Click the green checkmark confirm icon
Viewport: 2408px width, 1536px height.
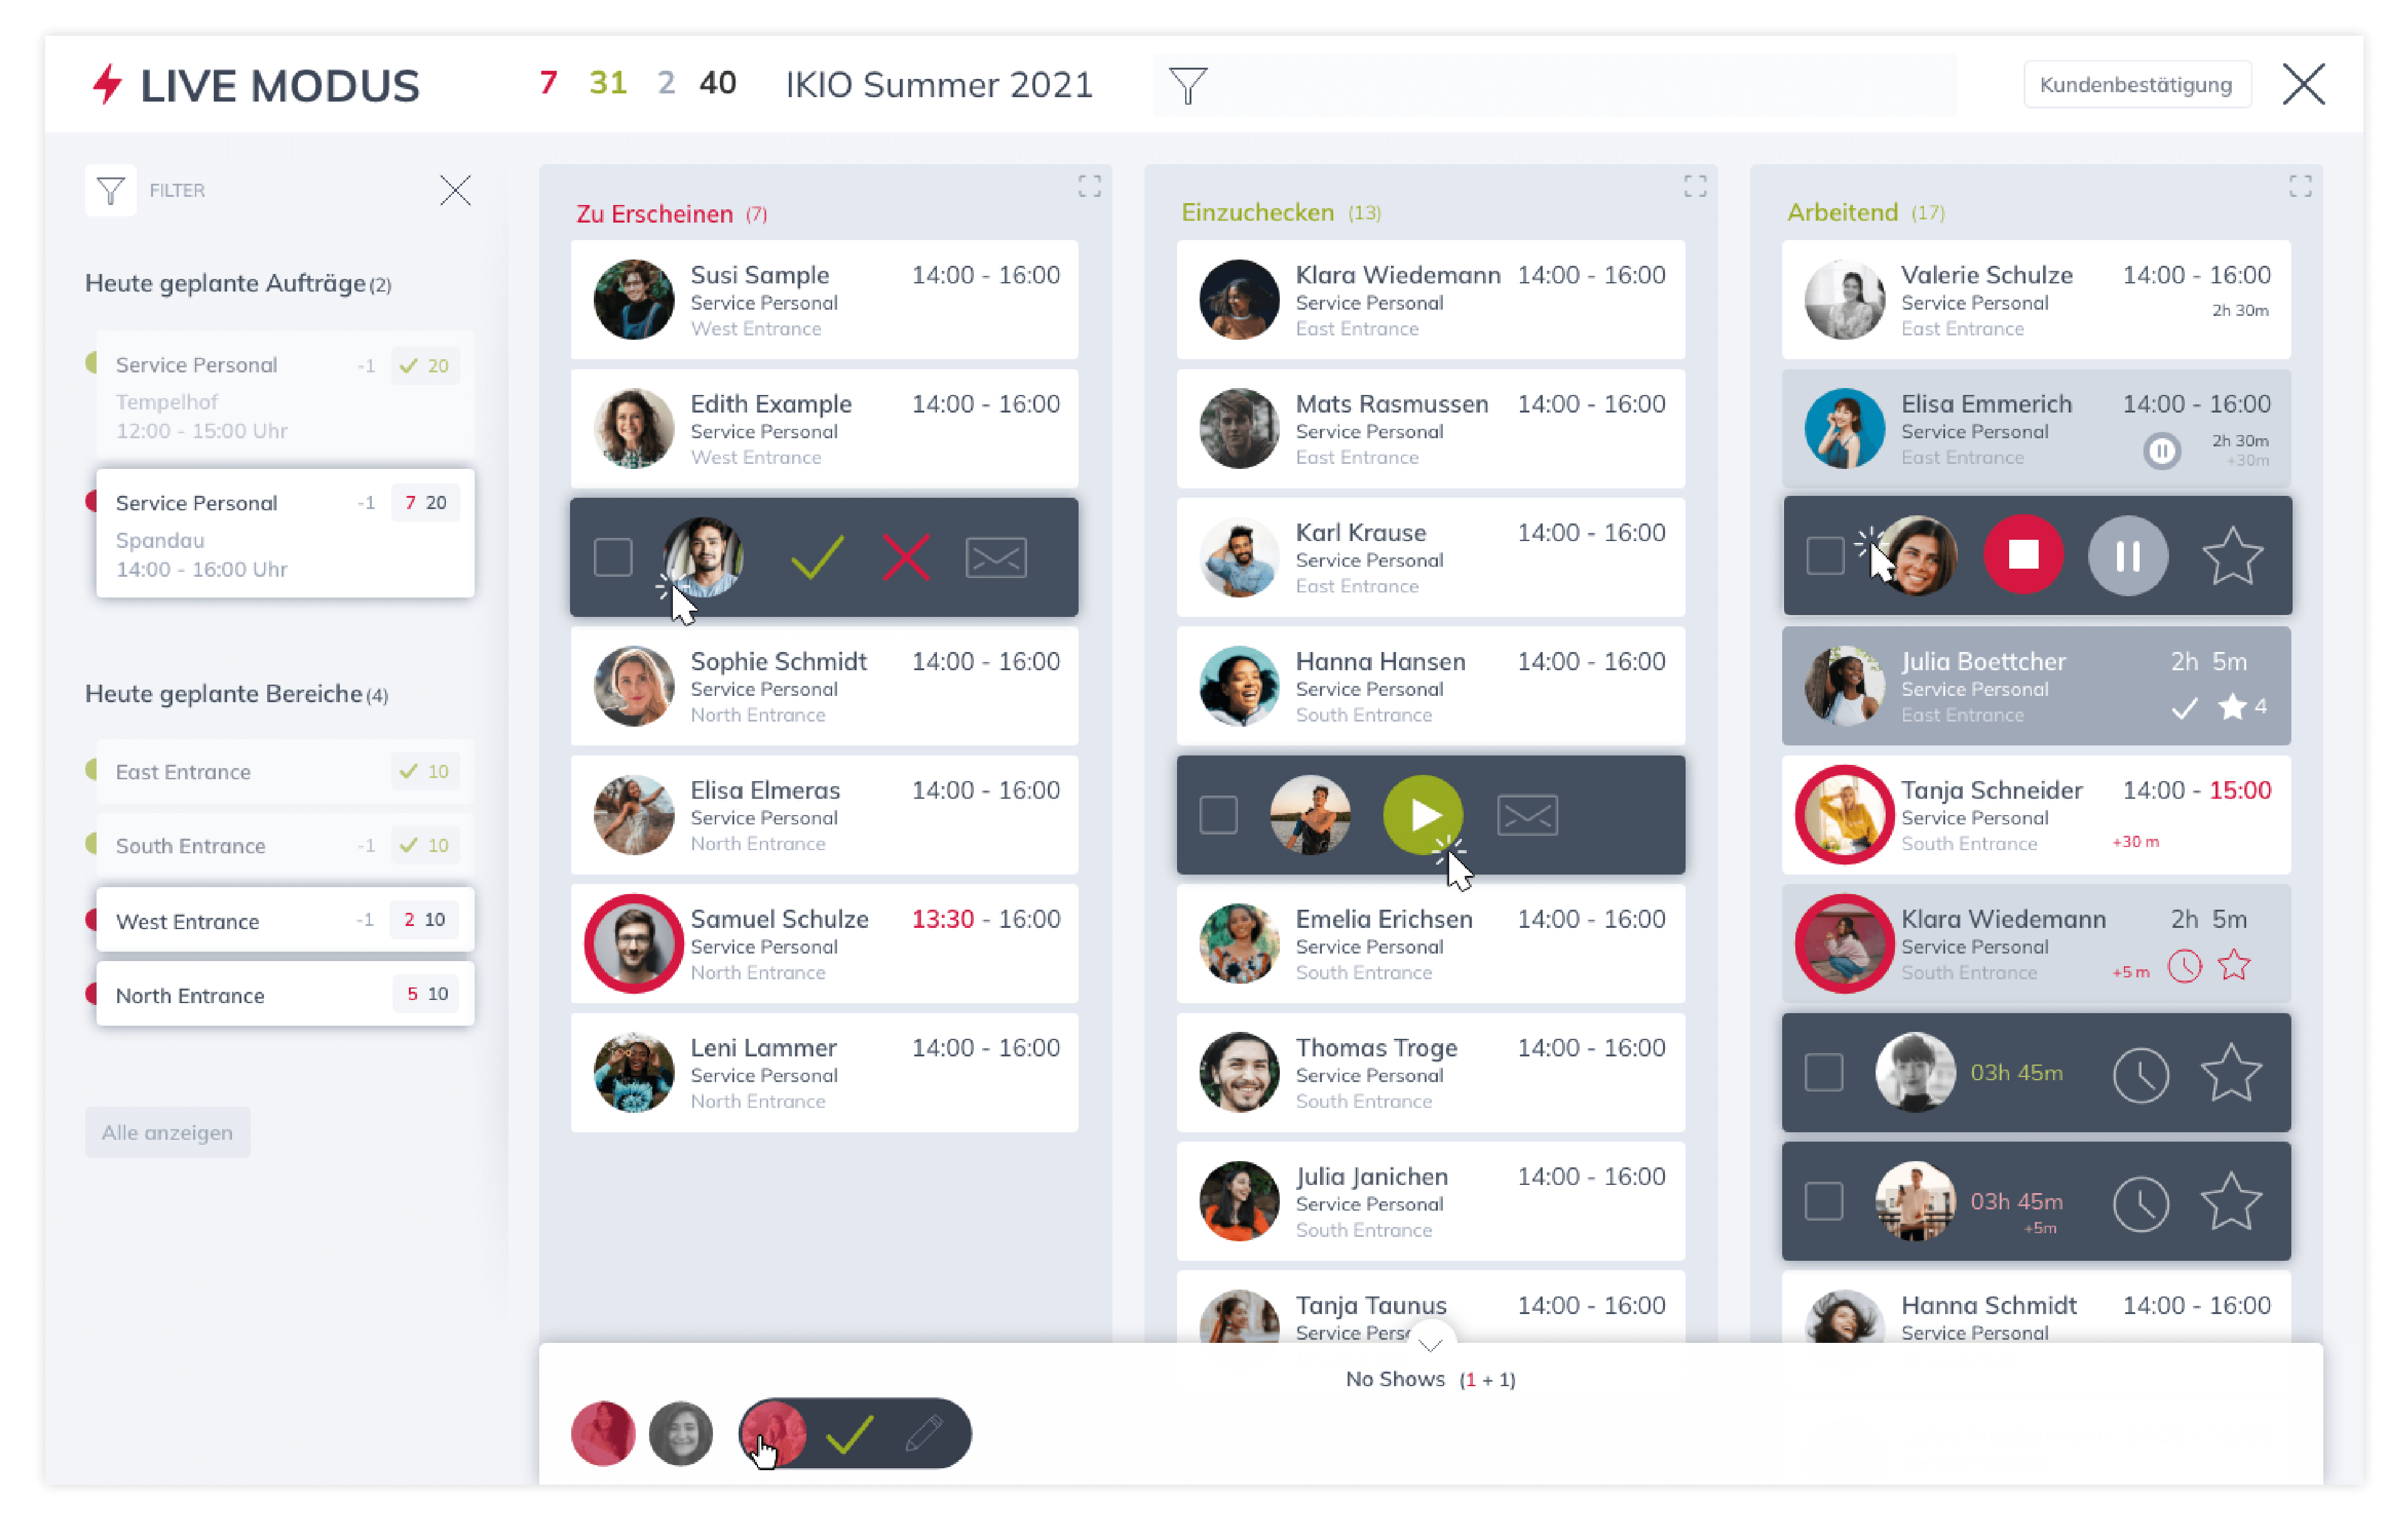(813, 558)
